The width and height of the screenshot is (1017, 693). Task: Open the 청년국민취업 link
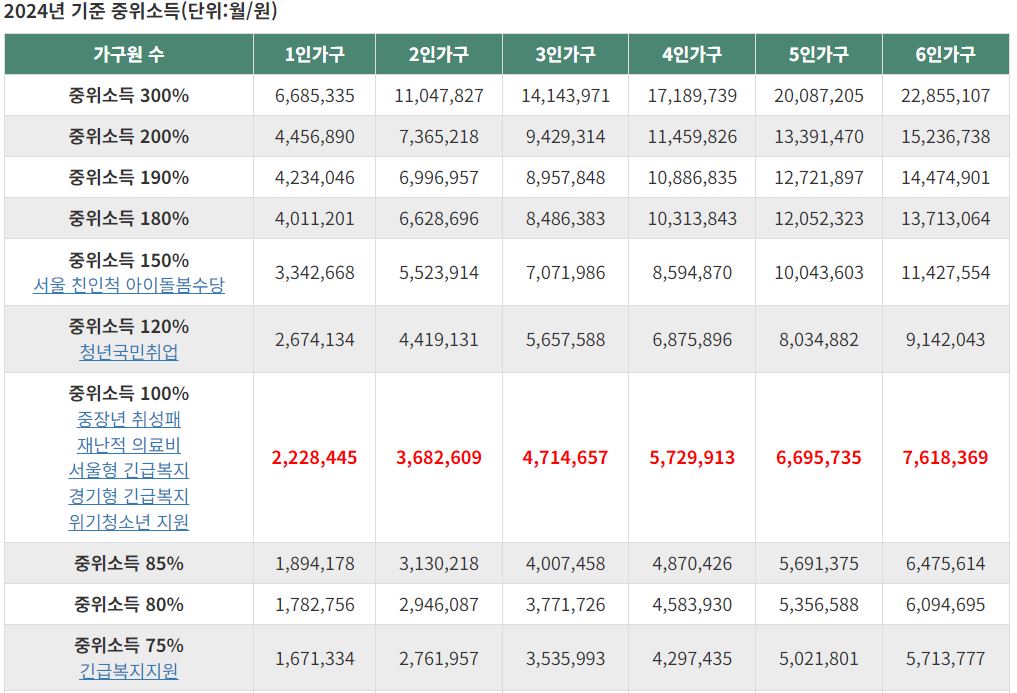click(x=127, y=348)
